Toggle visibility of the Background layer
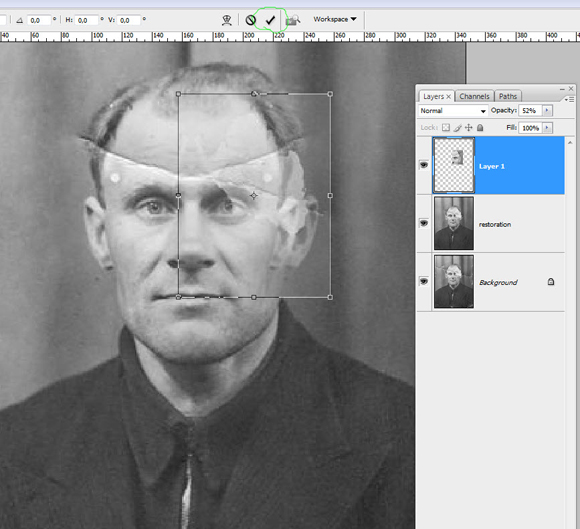Viewport: 580px width, 529px height. (424, 282)
